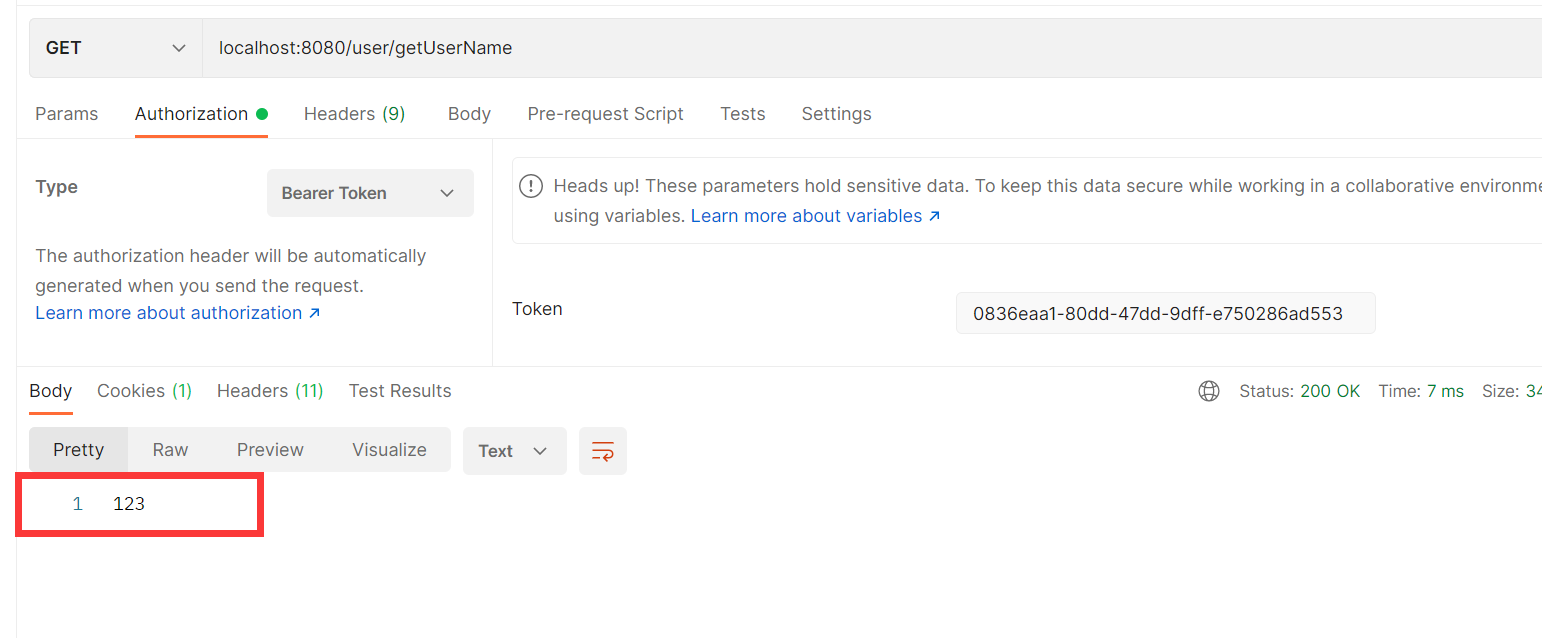This screenshot has height=638, width=1542.
Task: Switch to Raw response view
Action: (169, 449)
